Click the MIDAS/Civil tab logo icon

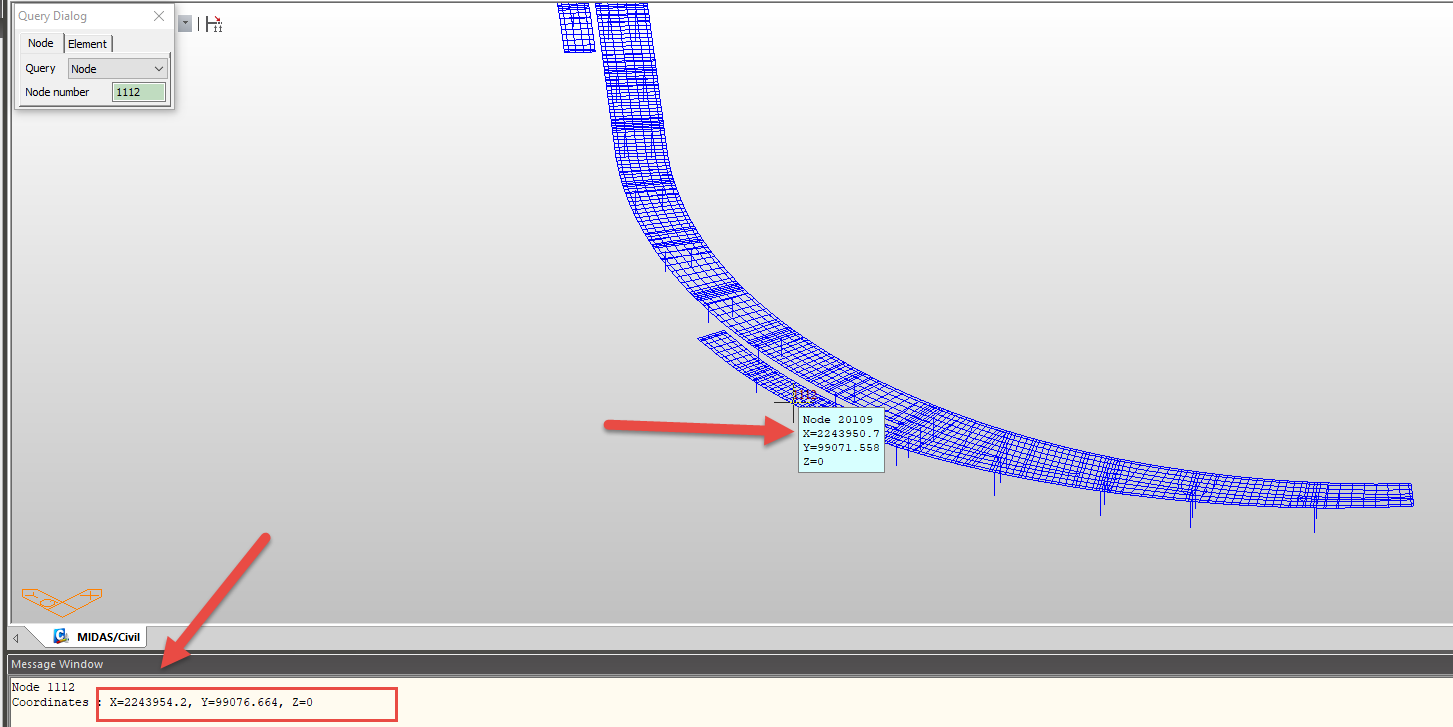coord(61,637)
